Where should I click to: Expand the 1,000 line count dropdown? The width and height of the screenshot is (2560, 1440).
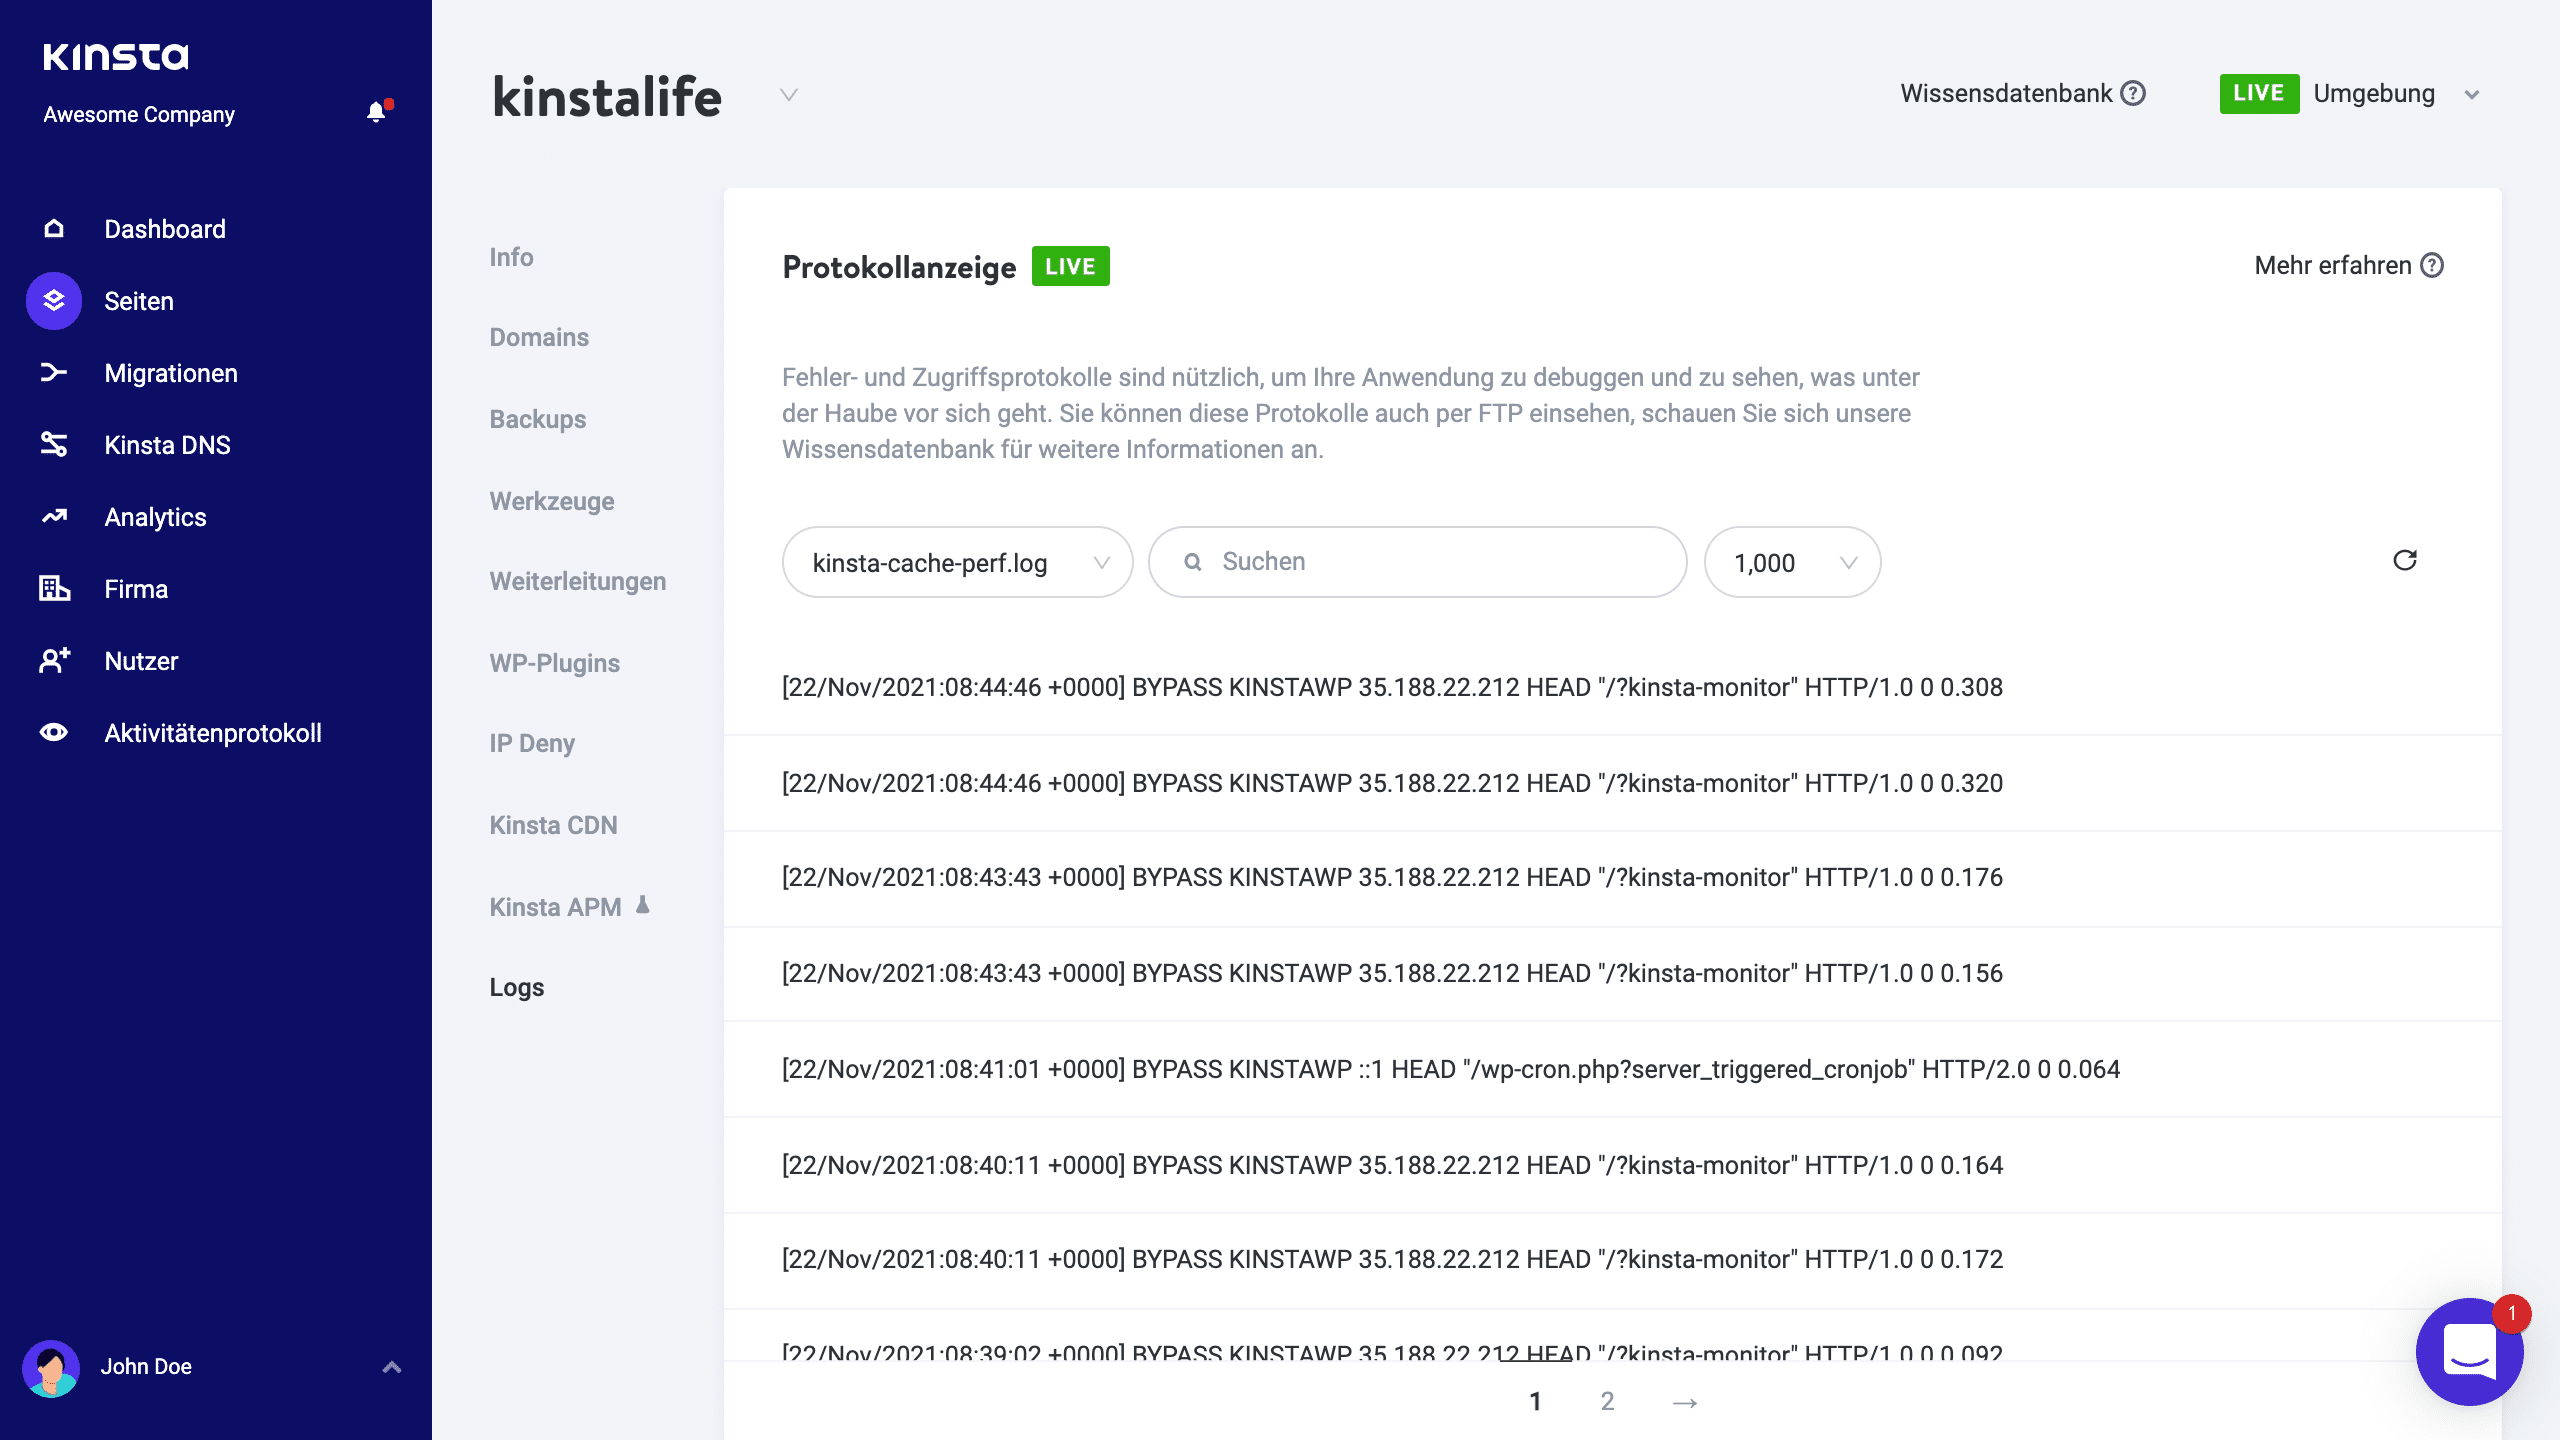1791,562
